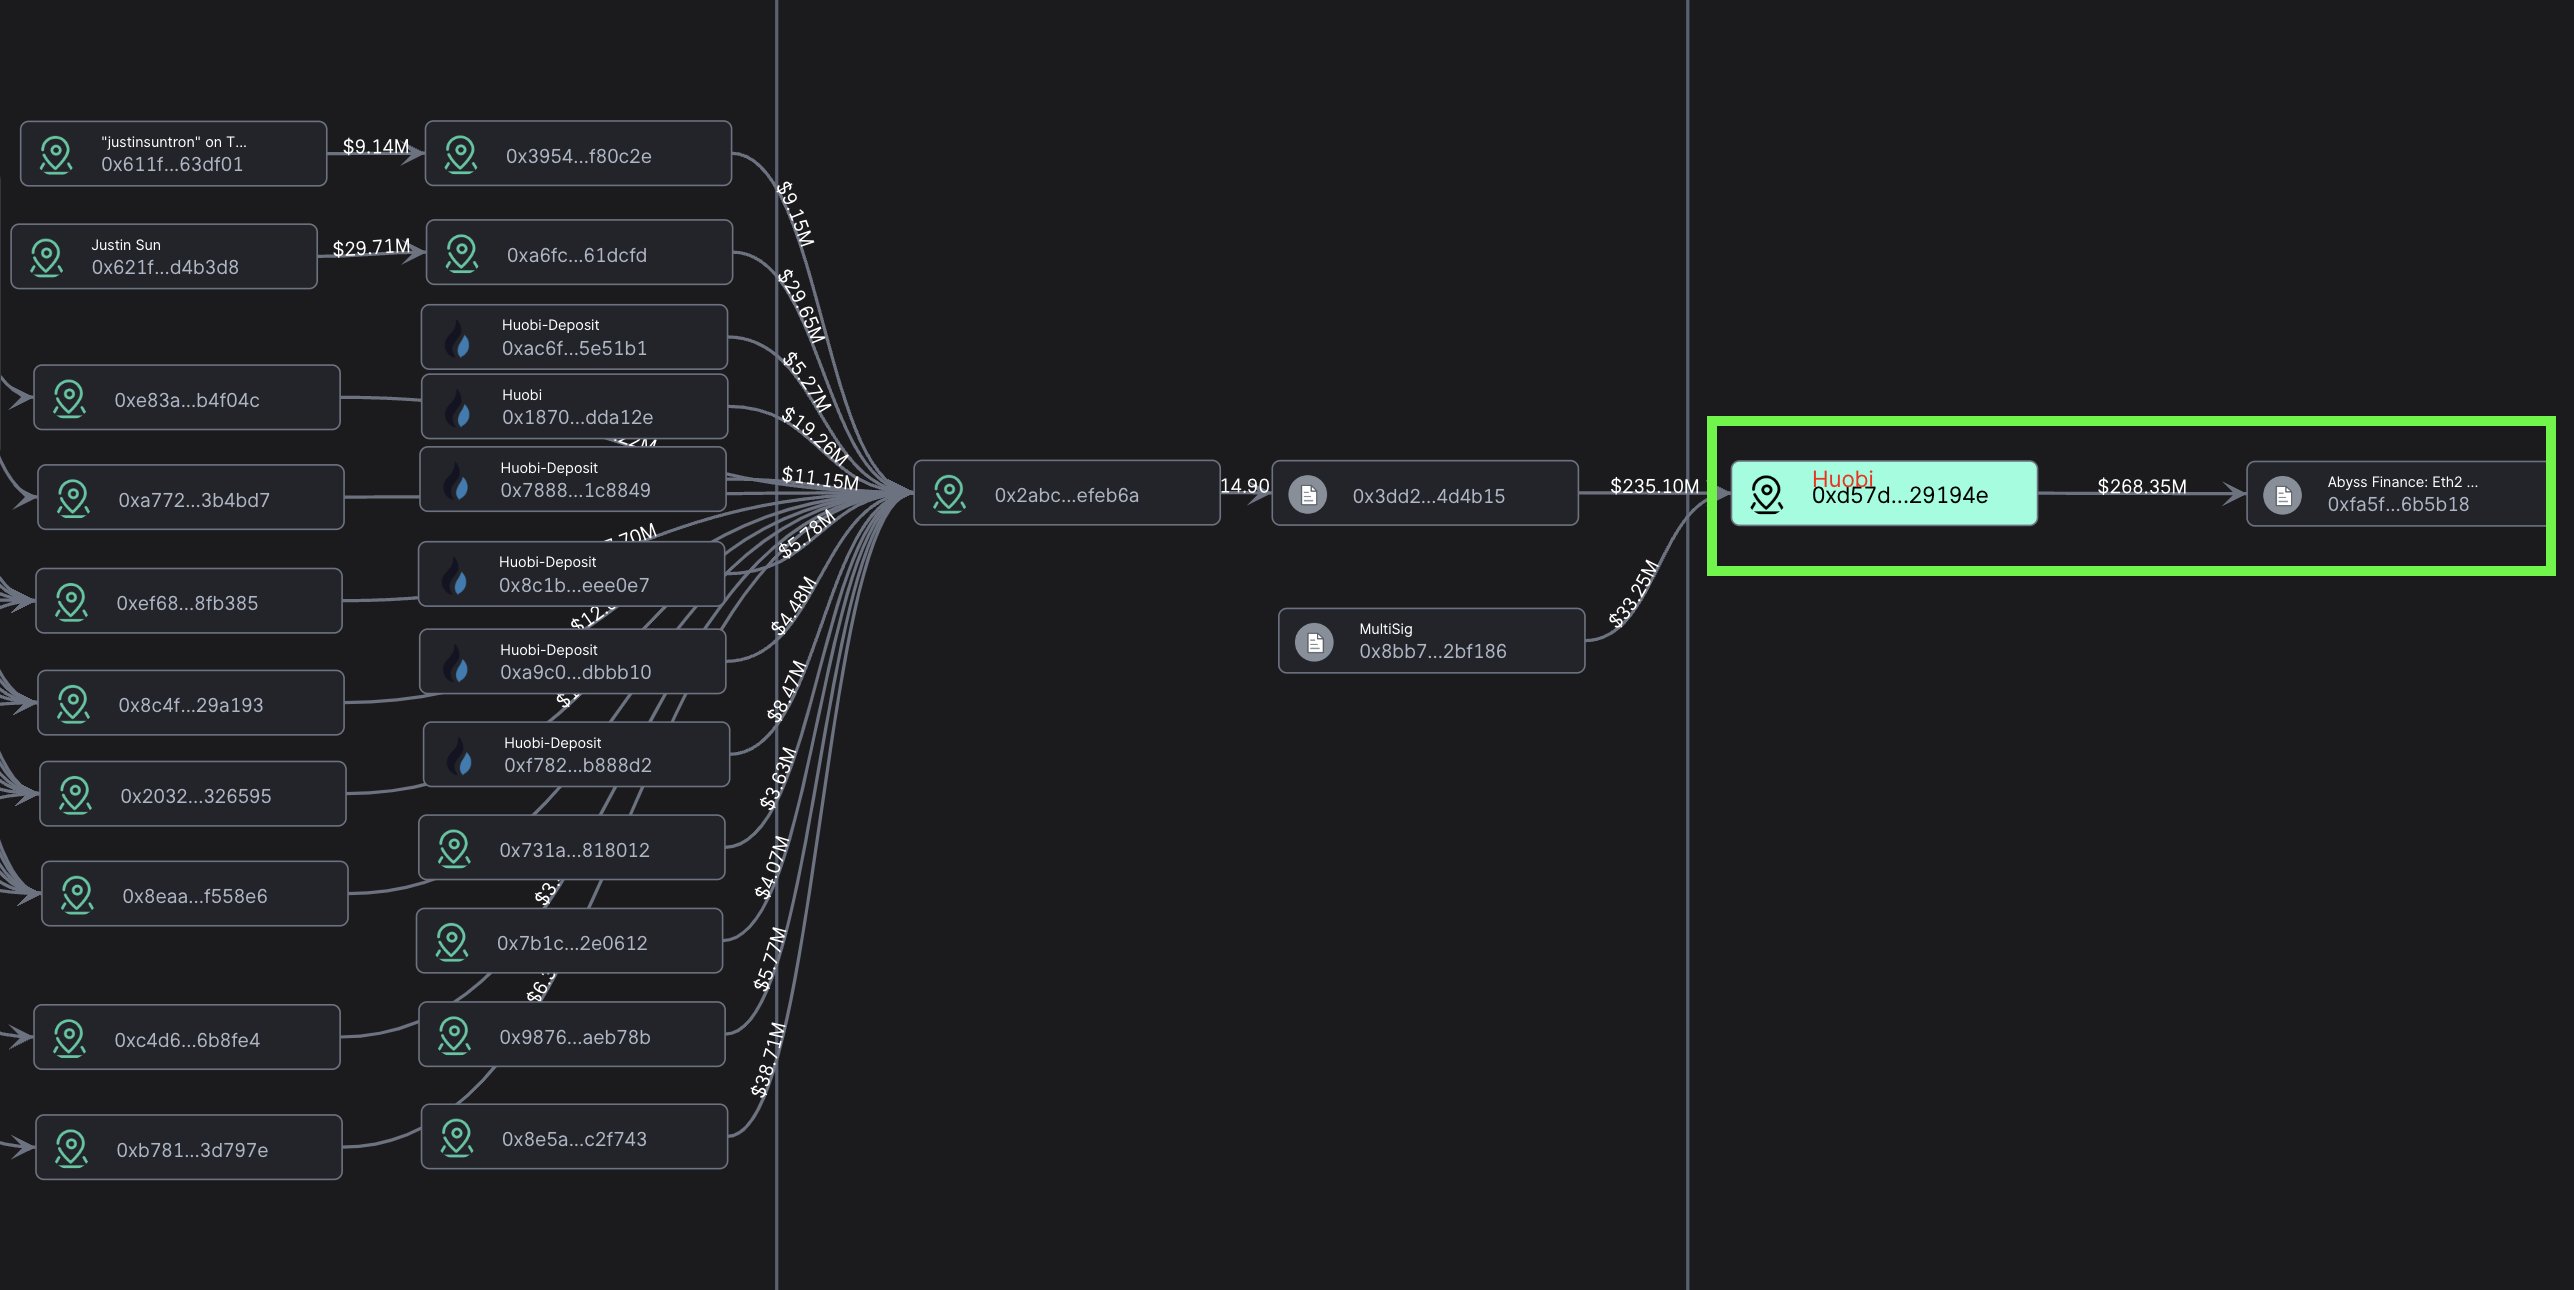Viewport: 2574px width, 1290px height.
Task: Click MultiSig contract icon 0x8bb7...2bf186
Action: pos(1314,642)
